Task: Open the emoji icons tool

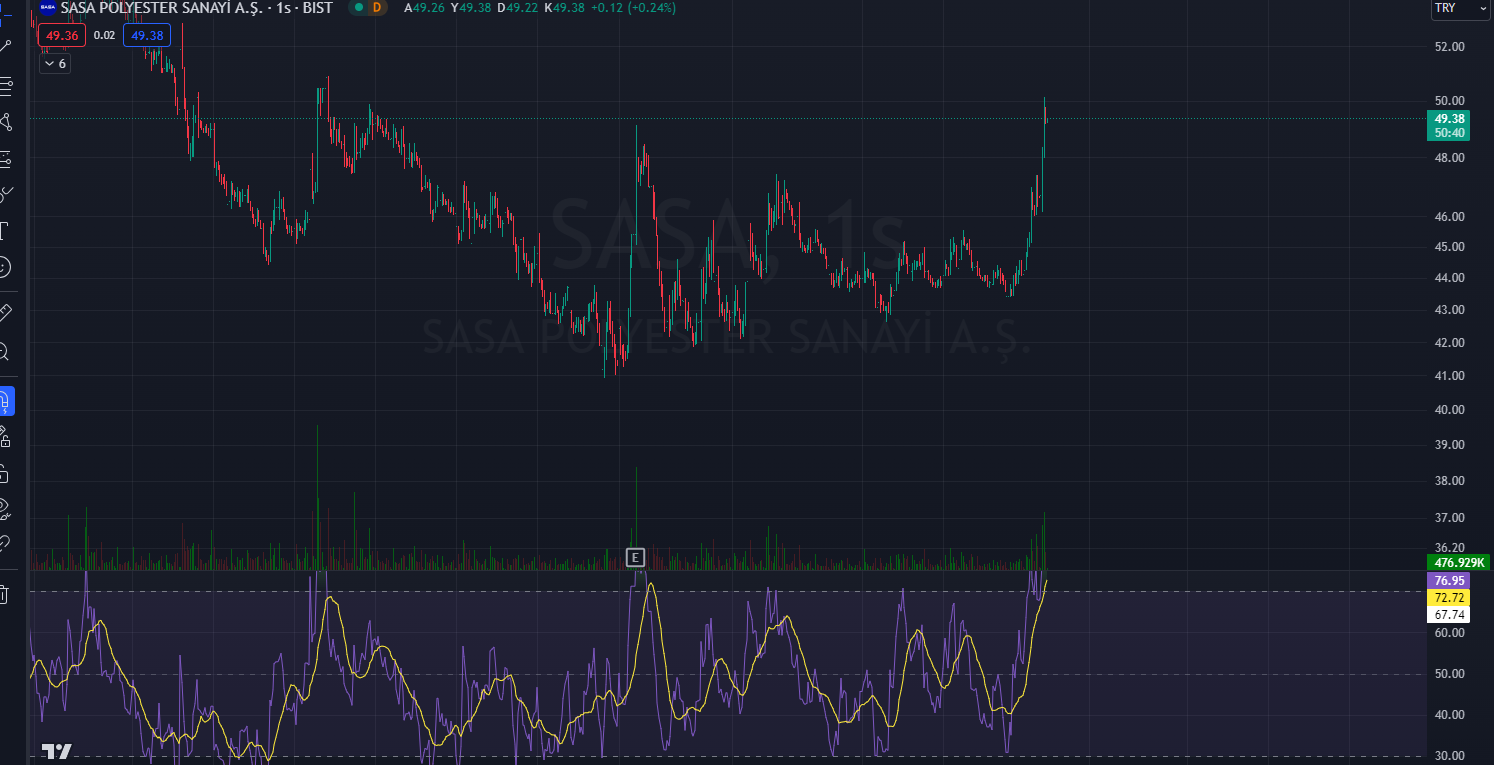Action: coord(4,267)
